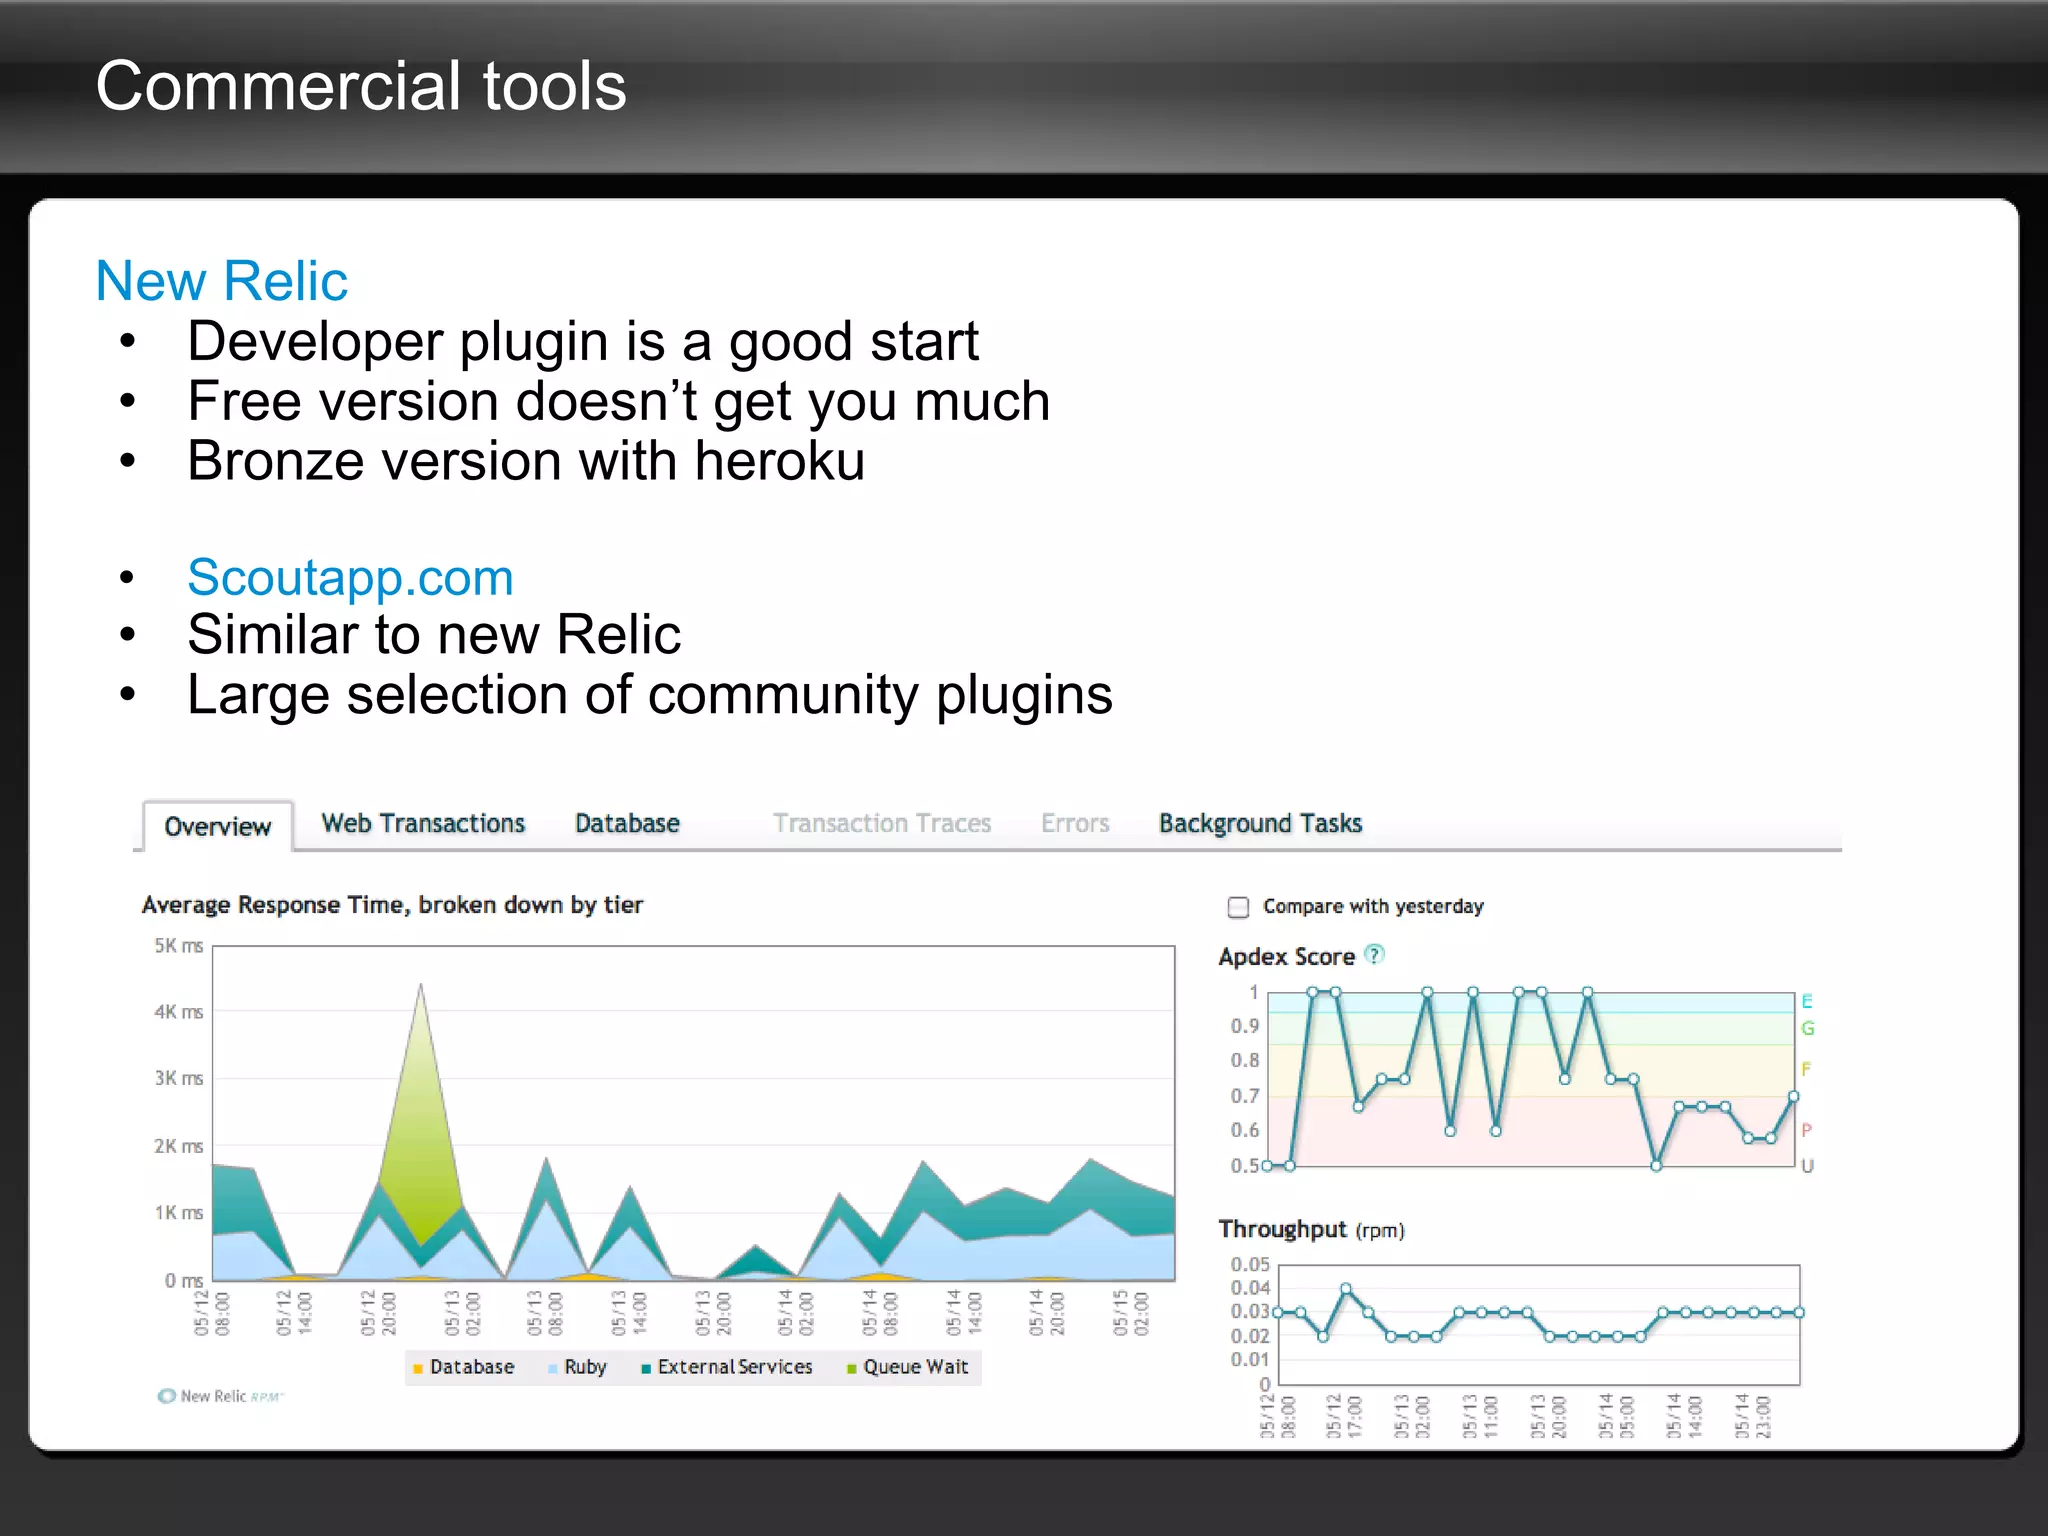Click the Apdex rating letter F
The width and height of the screenshot is (2048, 1536).
point(1806,1069)
